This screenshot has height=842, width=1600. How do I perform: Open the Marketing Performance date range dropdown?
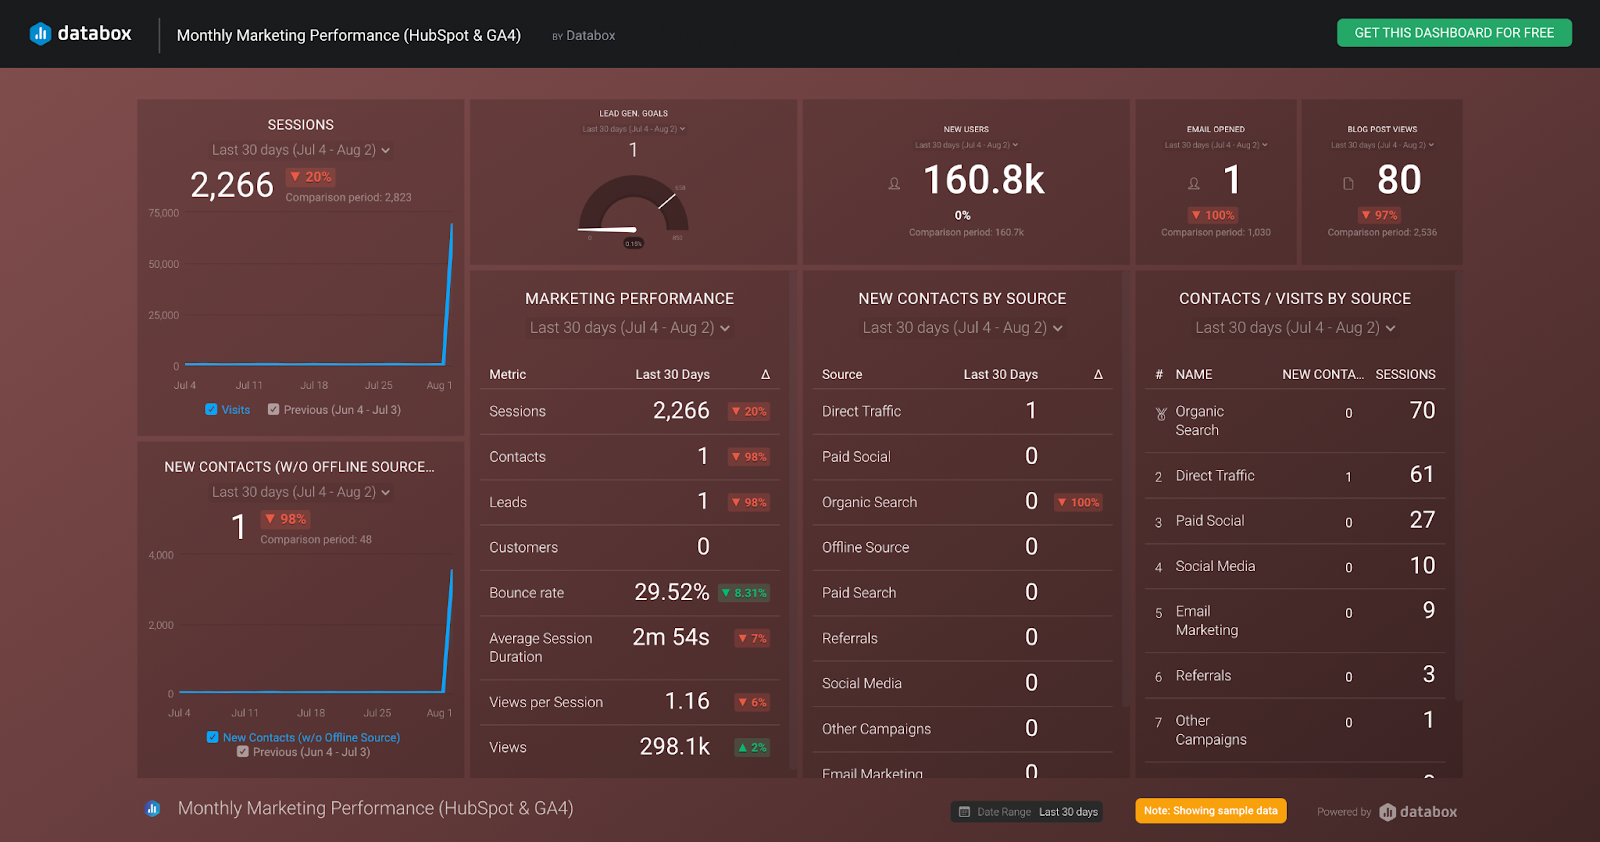coord(630,328)
